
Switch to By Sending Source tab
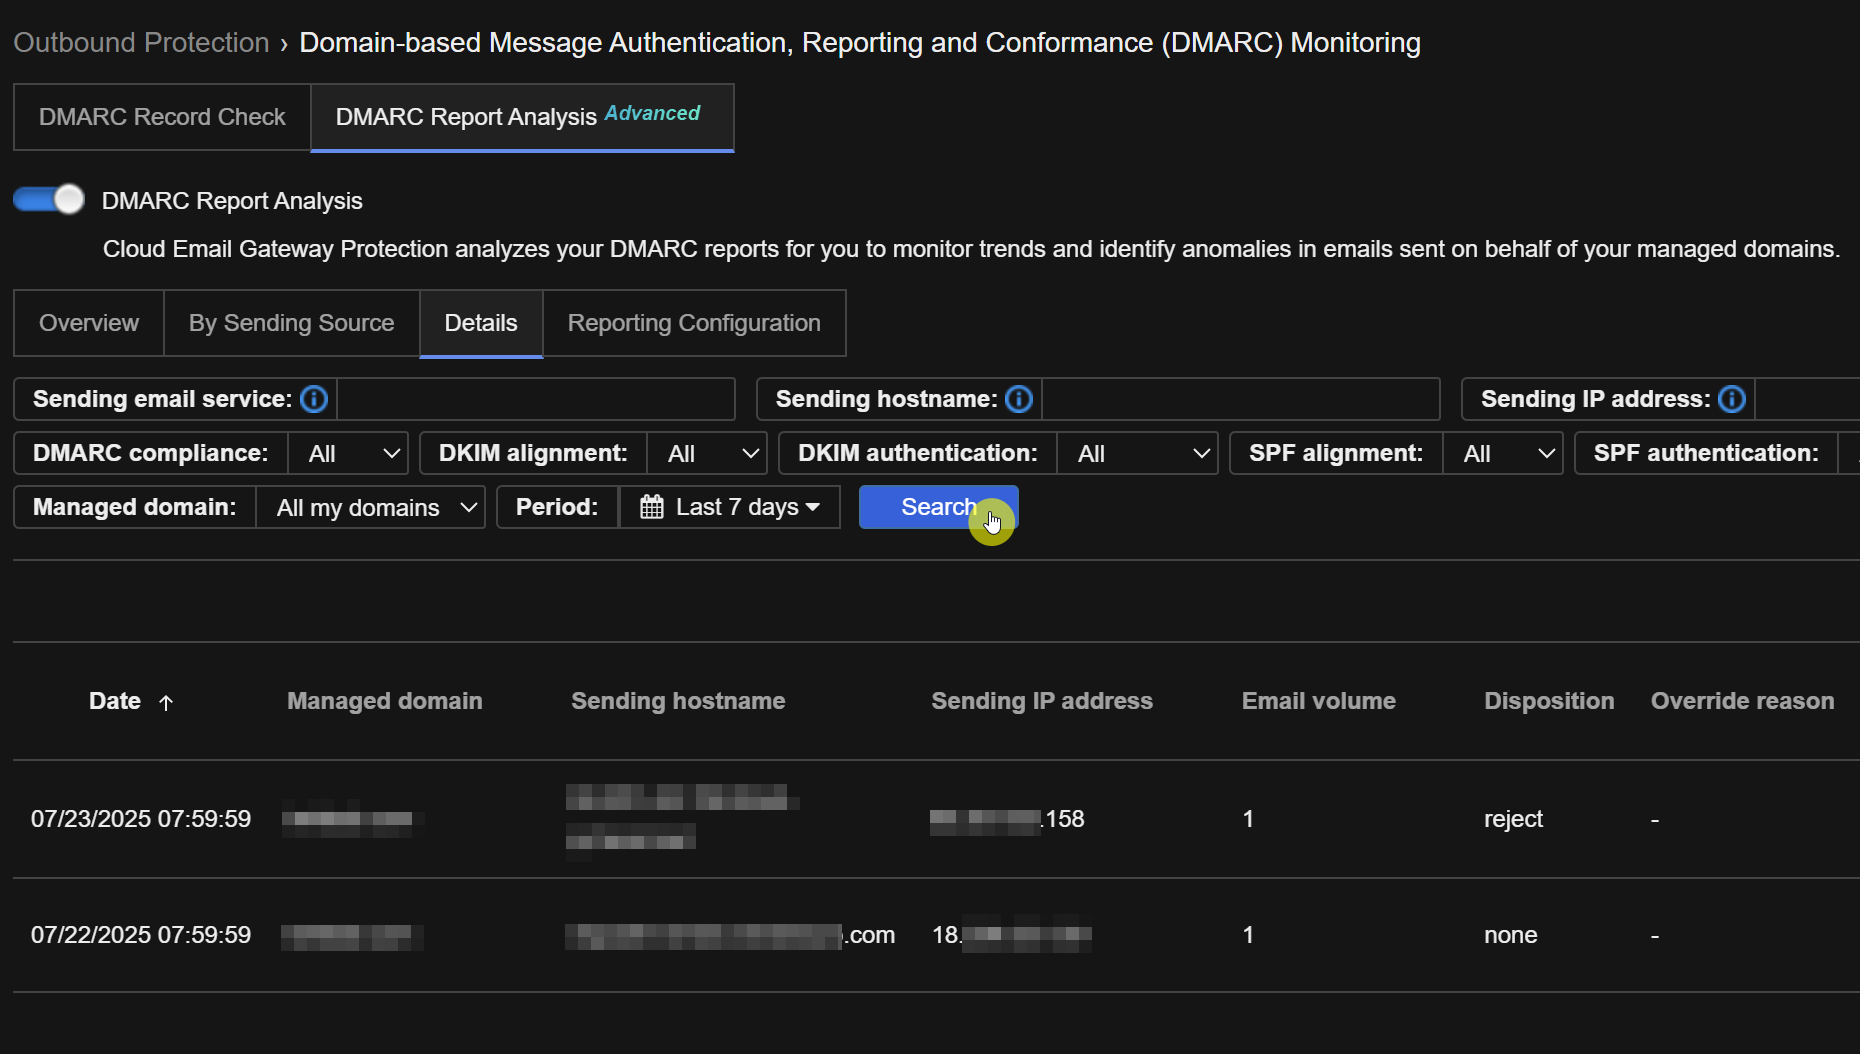[291, 323]
